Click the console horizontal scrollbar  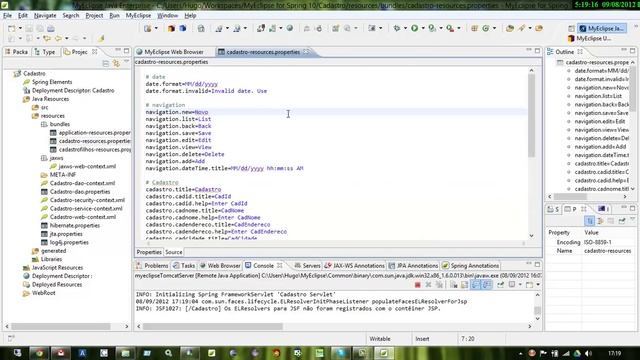coord(213,327)
